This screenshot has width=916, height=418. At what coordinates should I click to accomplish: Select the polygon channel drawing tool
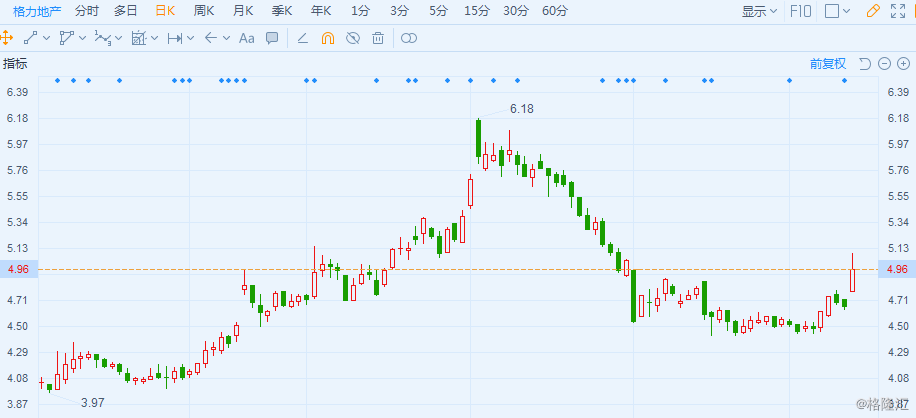click(x=67, y=39)
